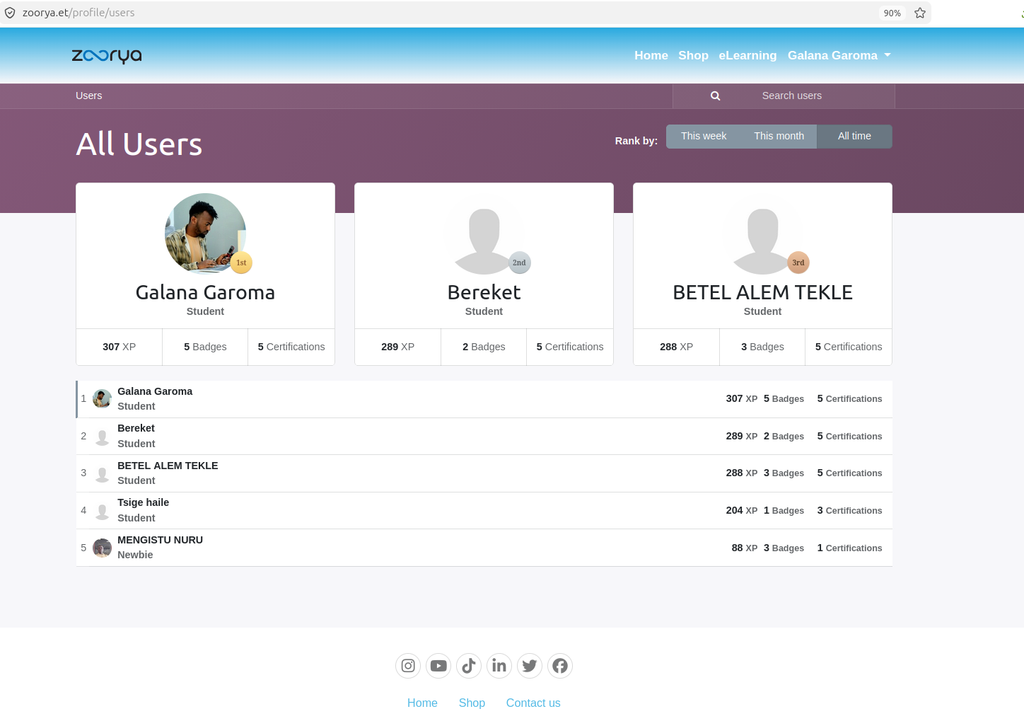Click BETEL ALEM TEKLE in ranked list
The height and width of the screenshot is (709, 1024).
[x=168, y=465]
